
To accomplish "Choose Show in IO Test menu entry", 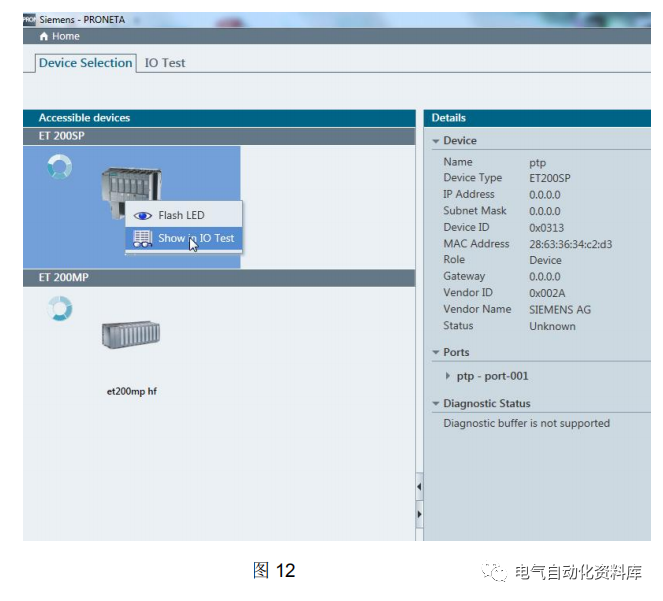I will [184, 238].
